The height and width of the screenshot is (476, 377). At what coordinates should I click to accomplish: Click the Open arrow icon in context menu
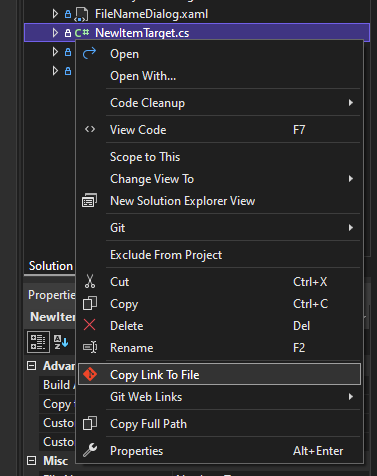pyautogui.click(x=89, y=53)
